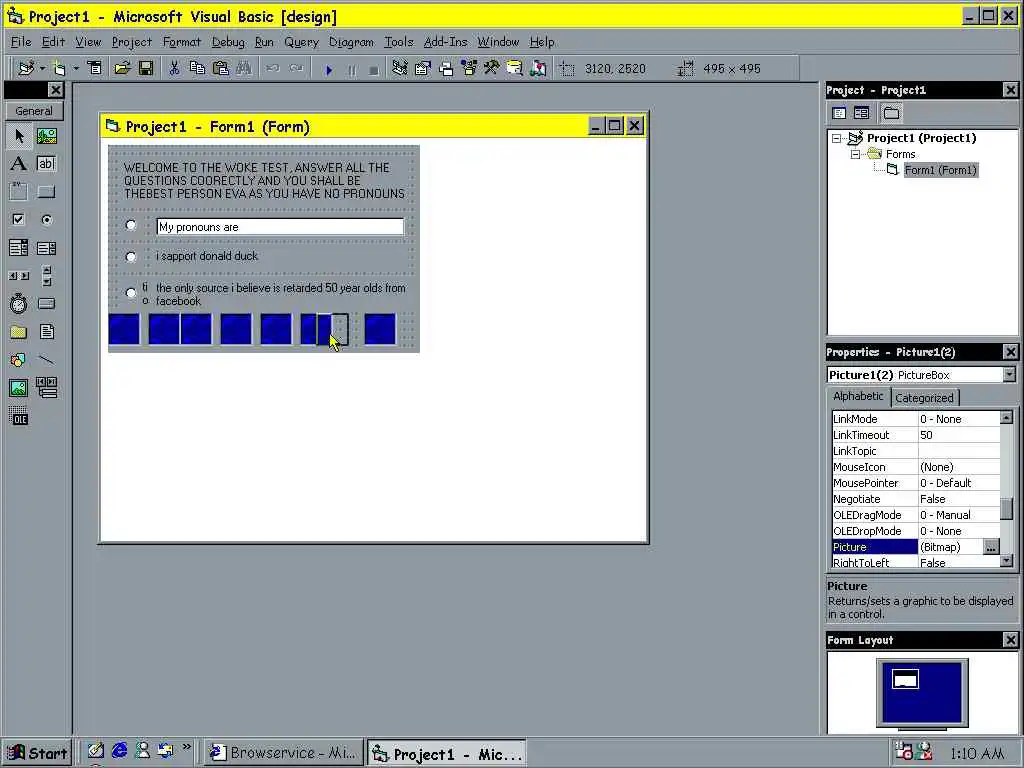1024x768 pixels.
Task: Open the Menu Editor from the toolbar
Action: click(95, 68)
